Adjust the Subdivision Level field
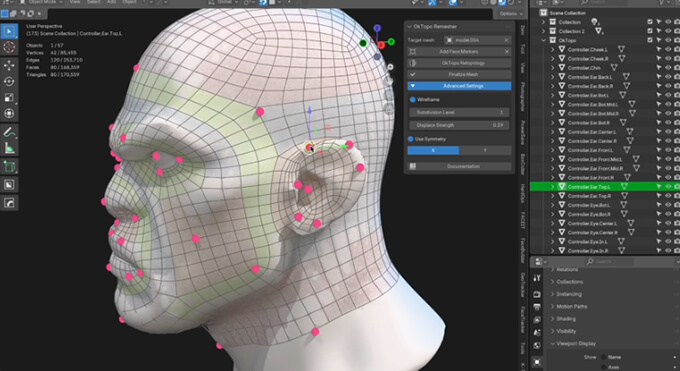Image resolution: width=680 pixels, height=371 pixels. click(459, 112)
